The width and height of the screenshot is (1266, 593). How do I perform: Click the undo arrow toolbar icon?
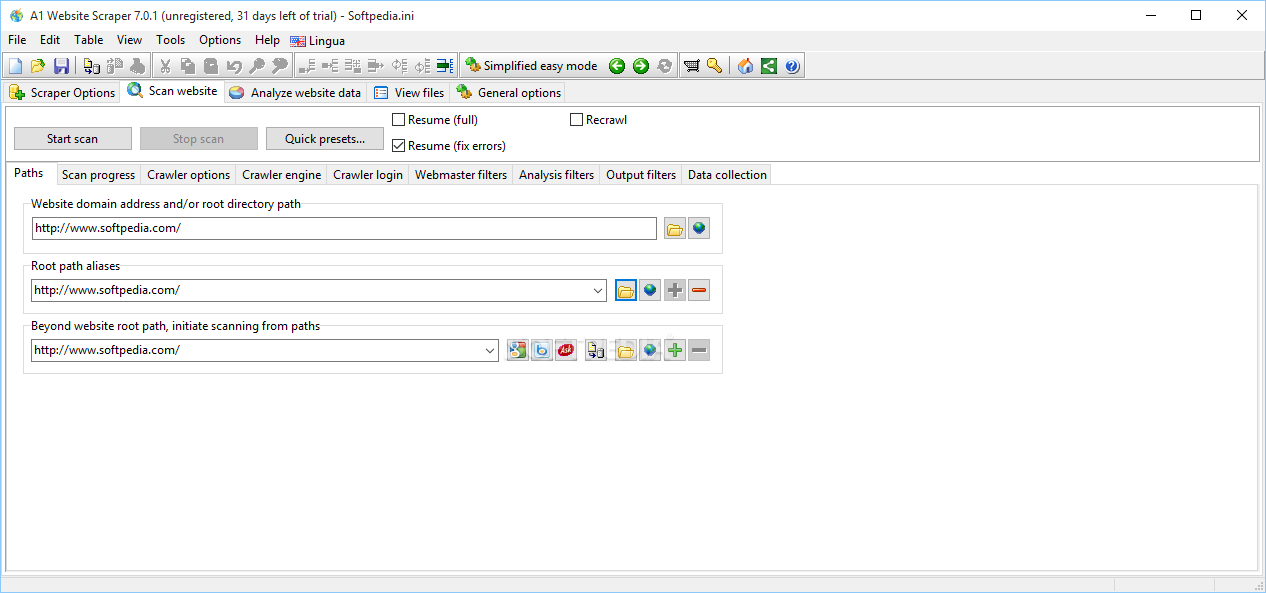coord(234,66)
